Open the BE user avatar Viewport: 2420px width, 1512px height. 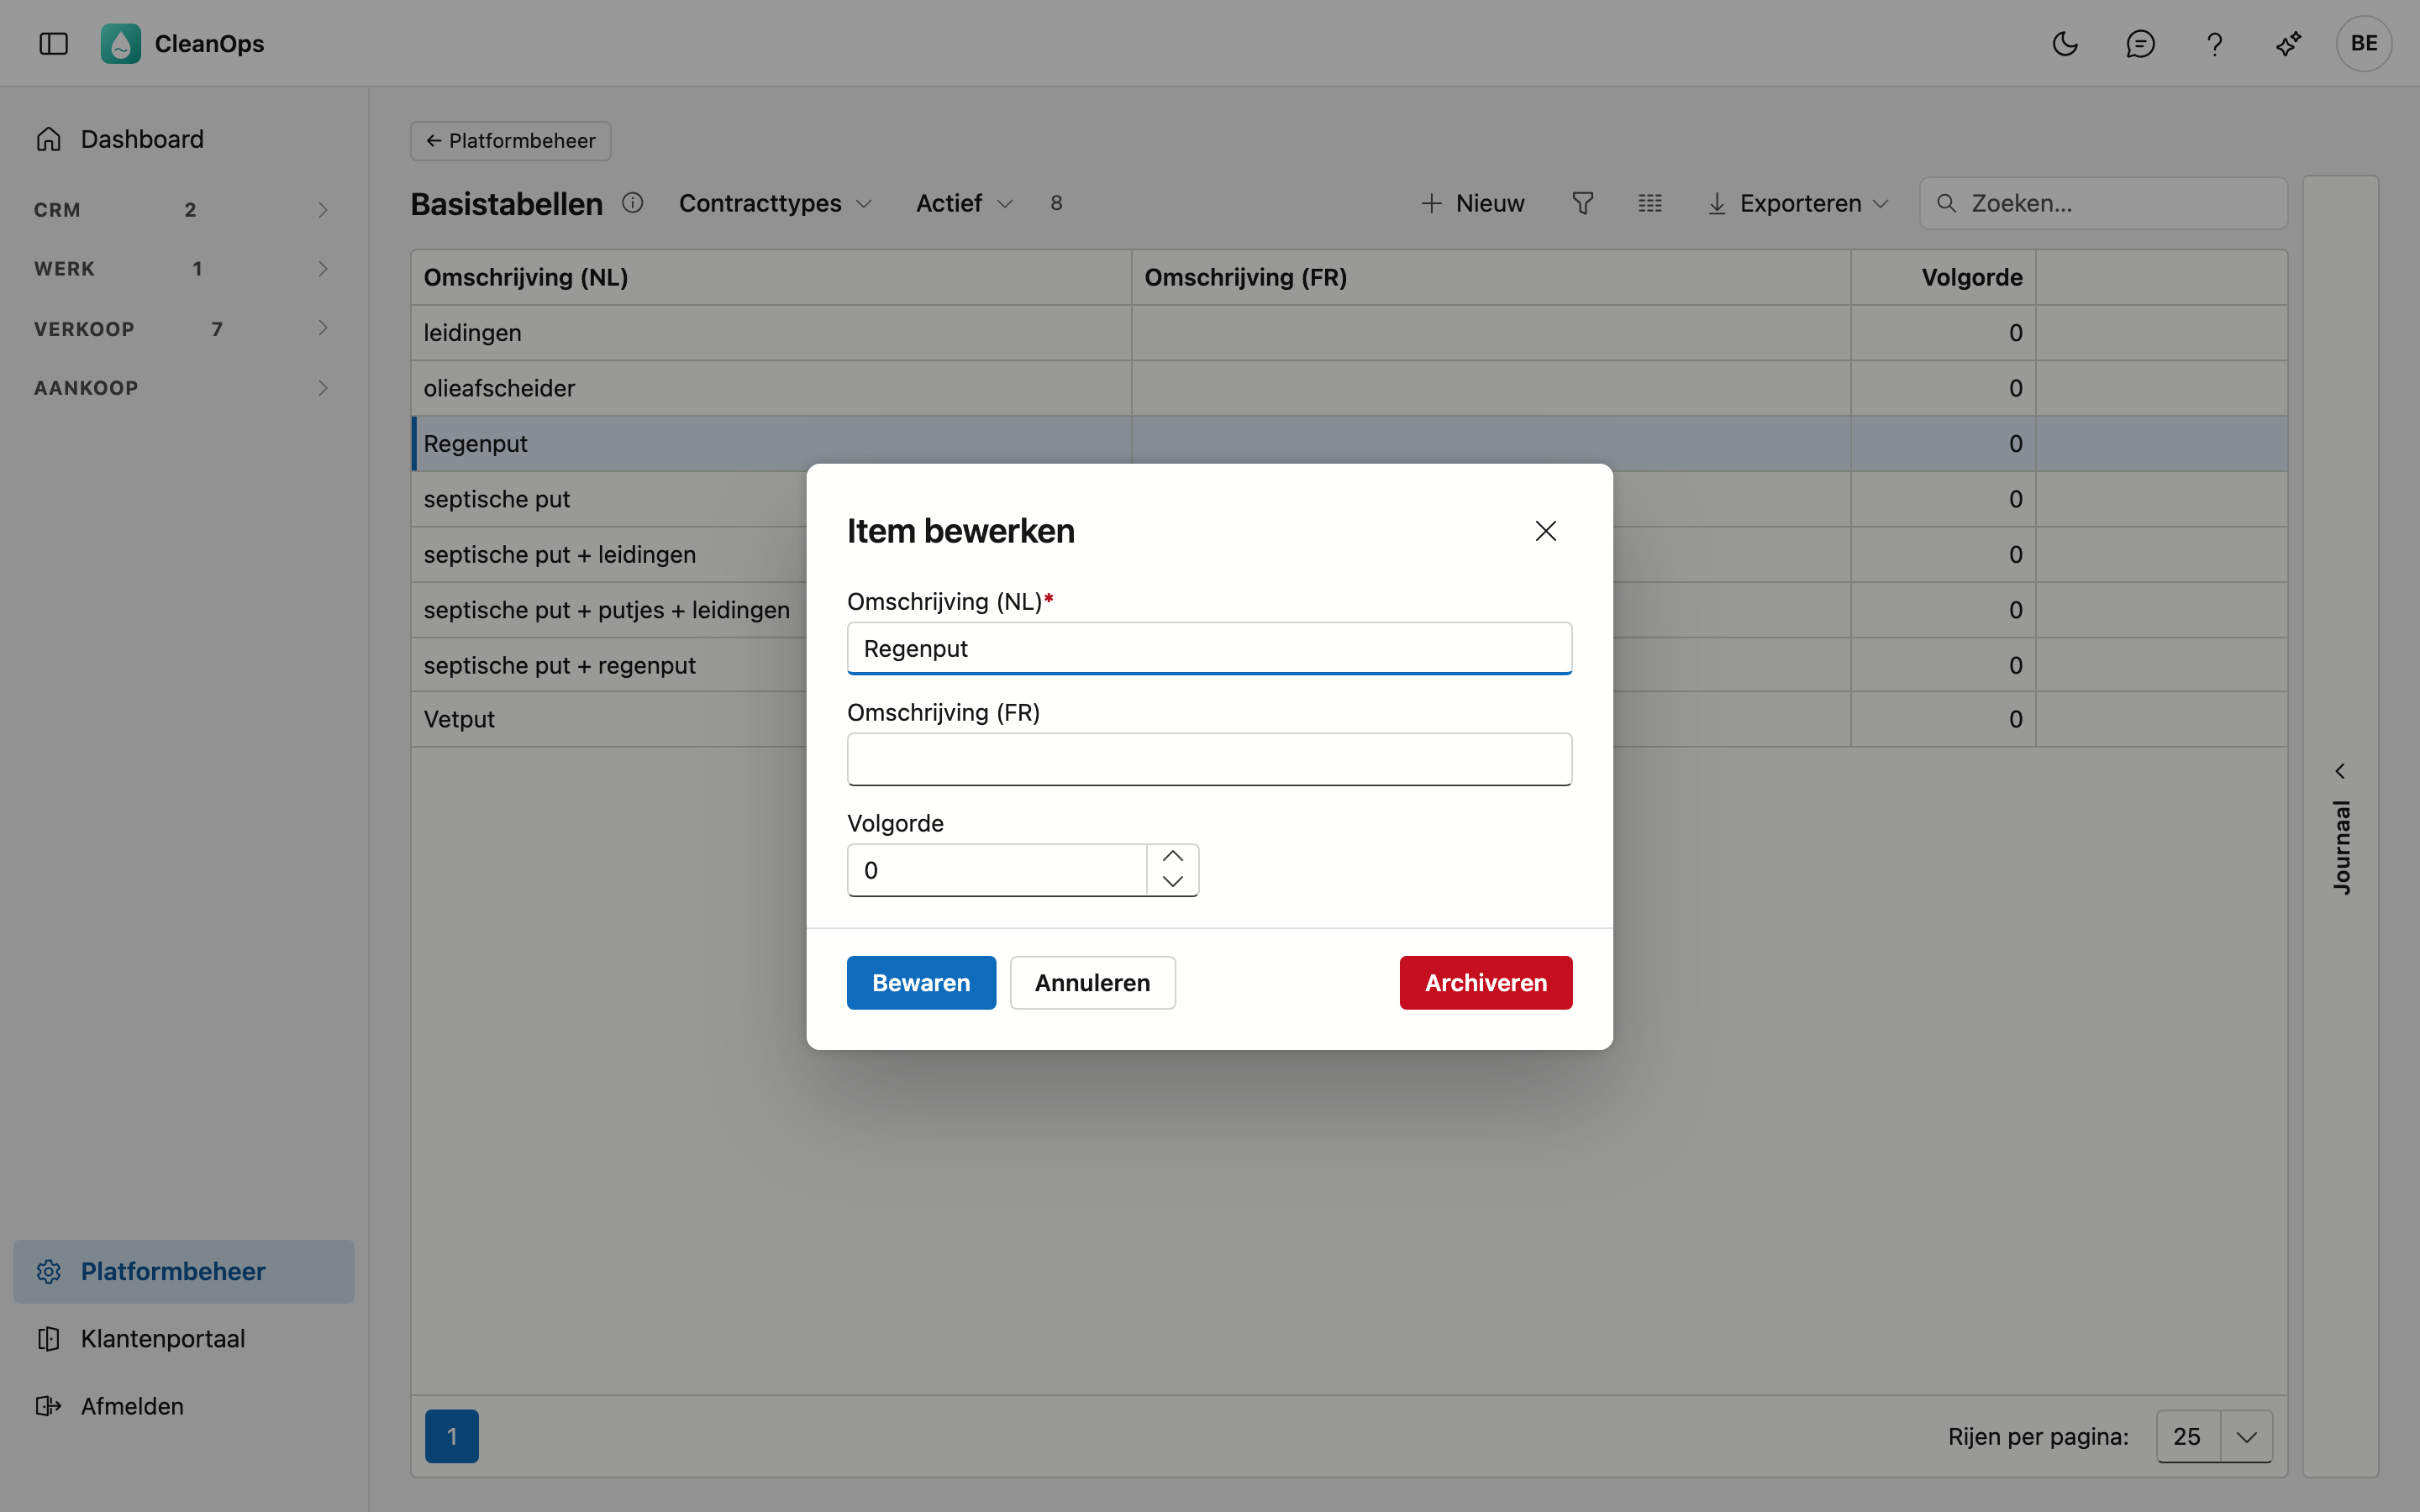2363,43
